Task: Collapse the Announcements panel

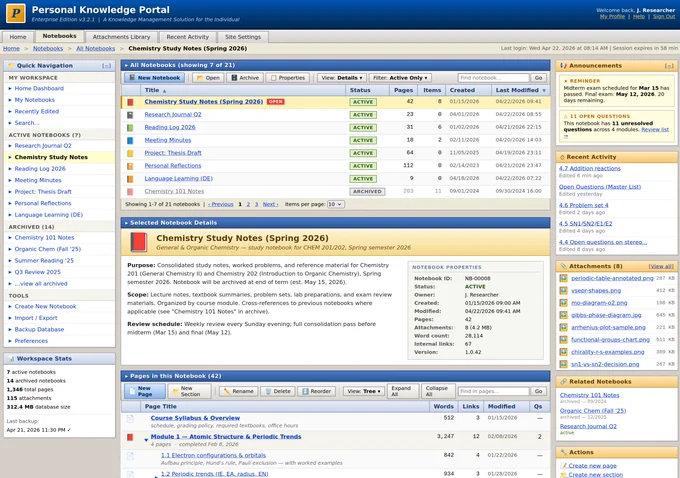Action: 669,66
